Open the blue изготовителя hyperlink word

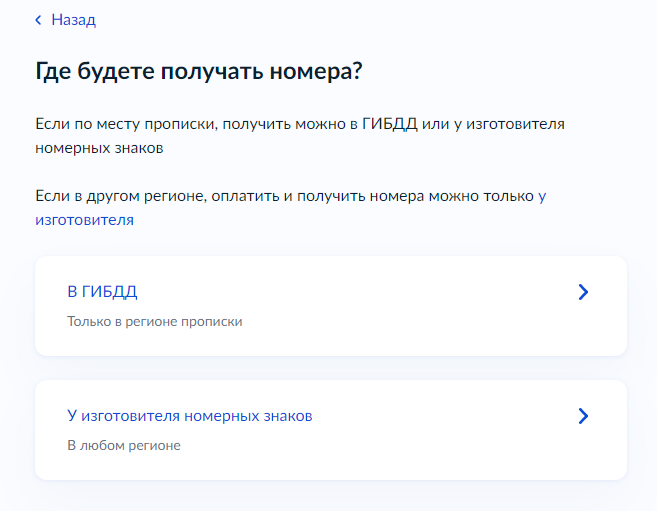pos(84,220)
